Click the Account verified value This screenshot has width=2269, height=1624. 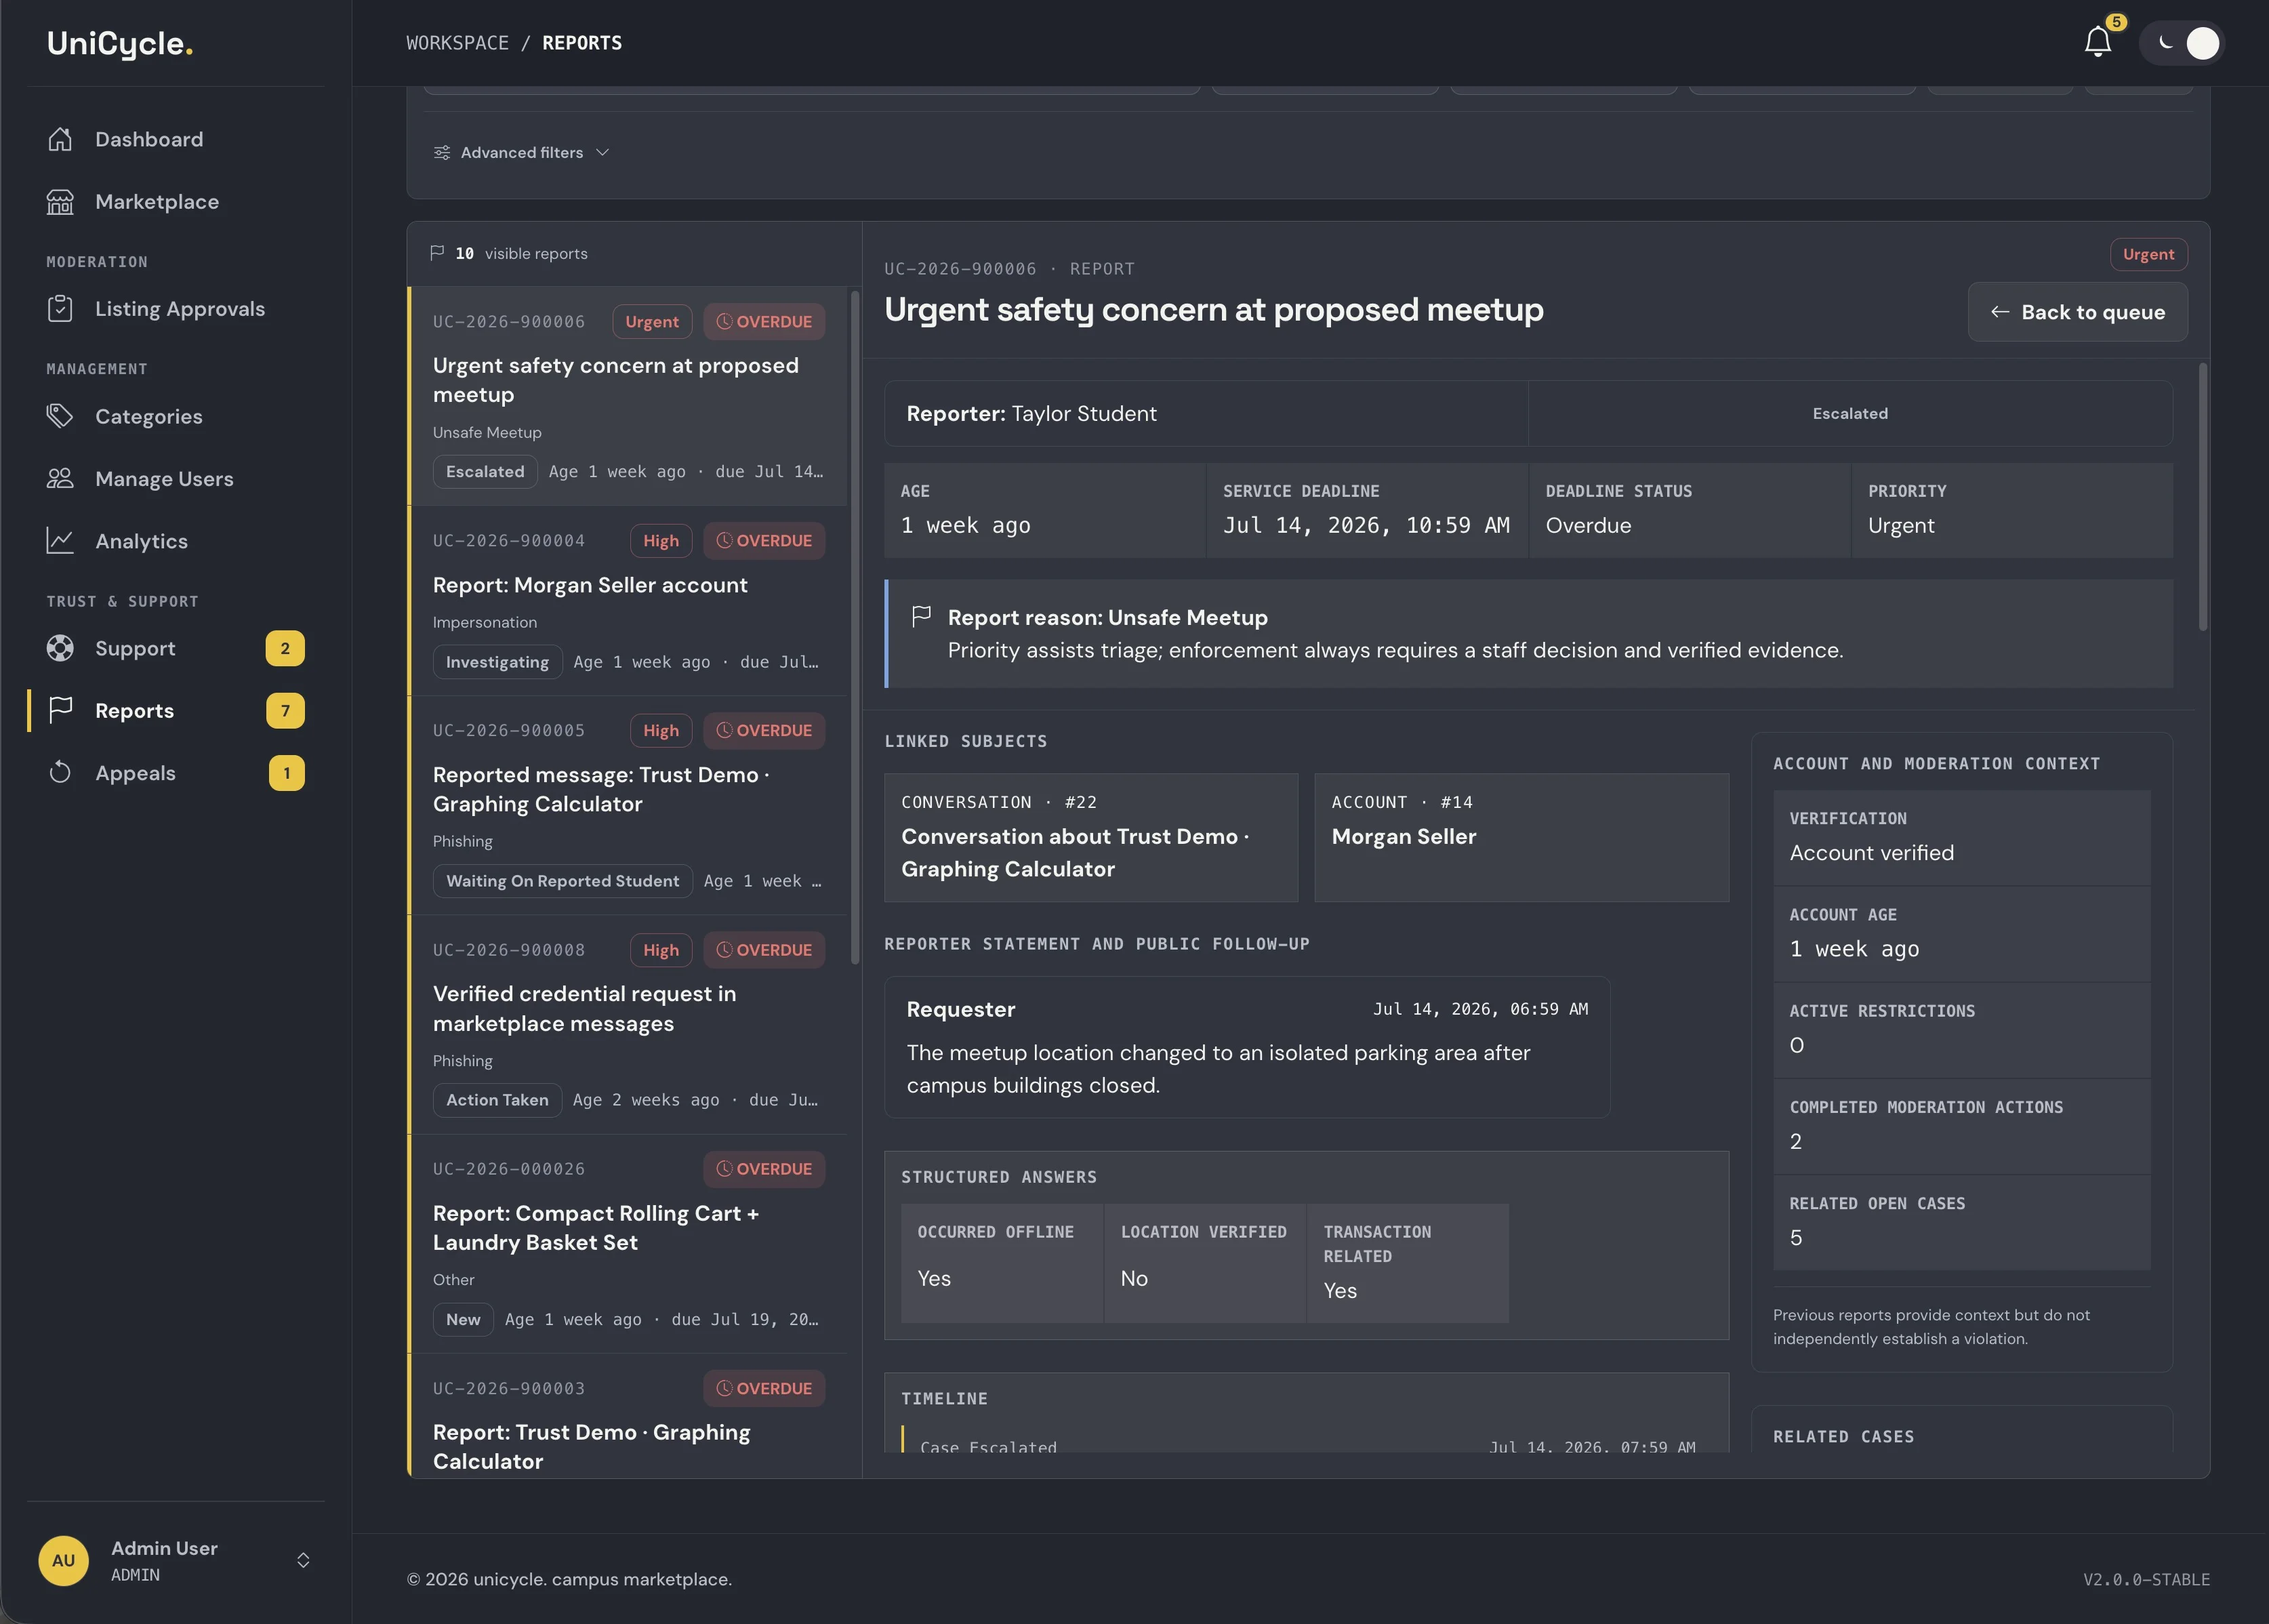(1871, 853)
